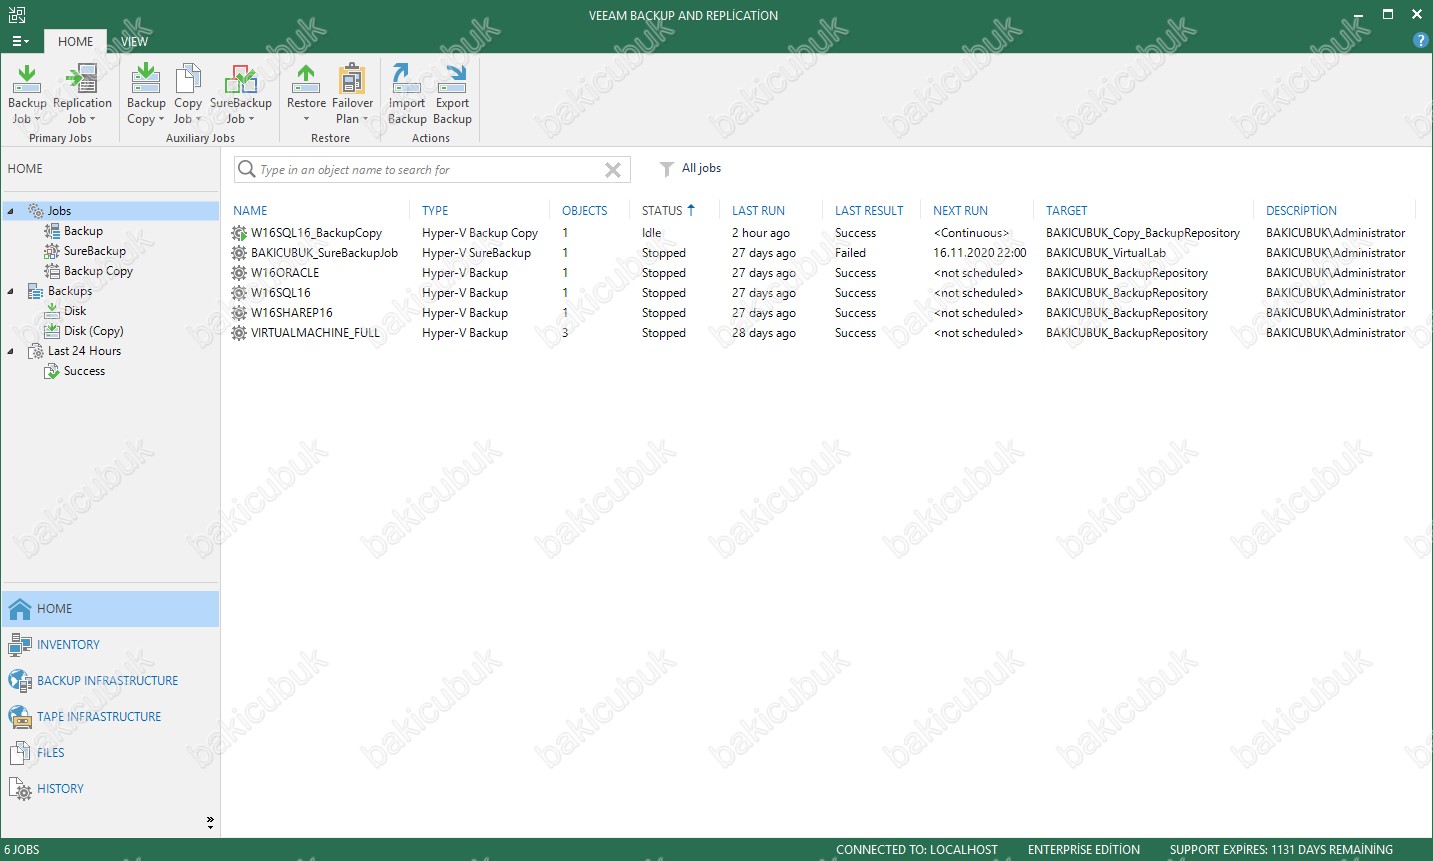Click the All jobs filter label
Viewport: 1433px width, 861px height.
(x=701, y=168)
